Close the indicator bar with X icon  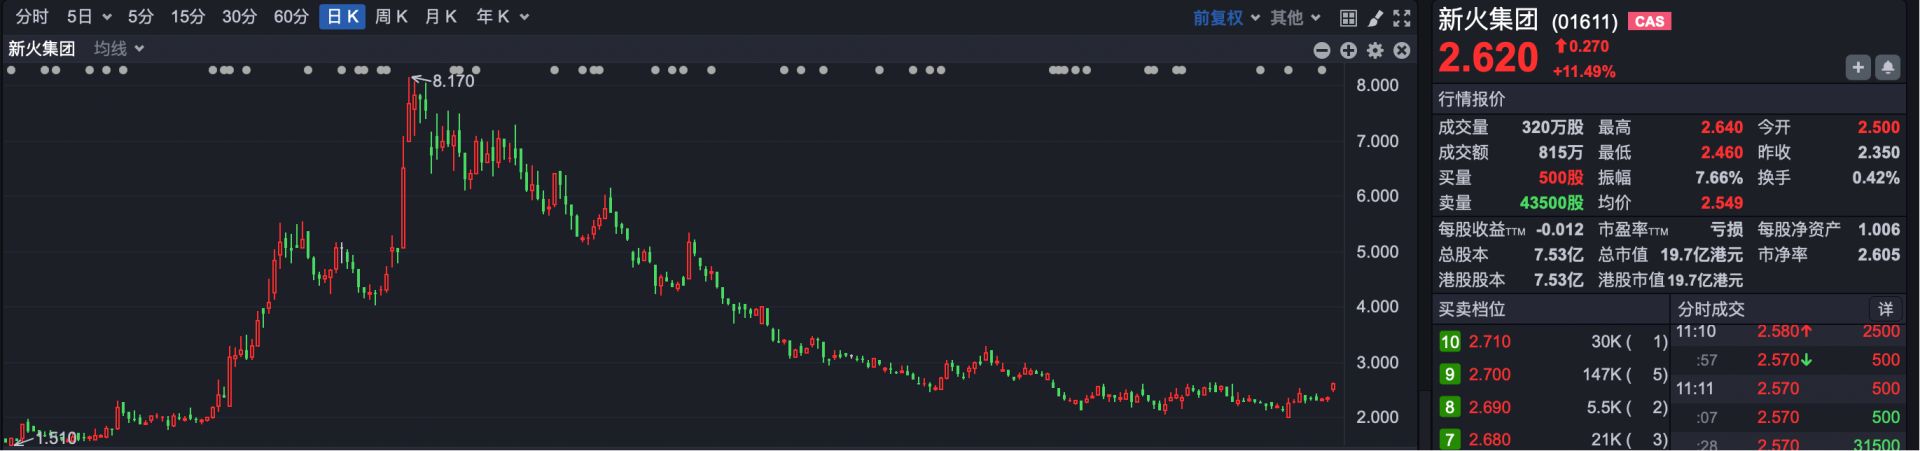pyautogui.click(x=1402, y=50)
